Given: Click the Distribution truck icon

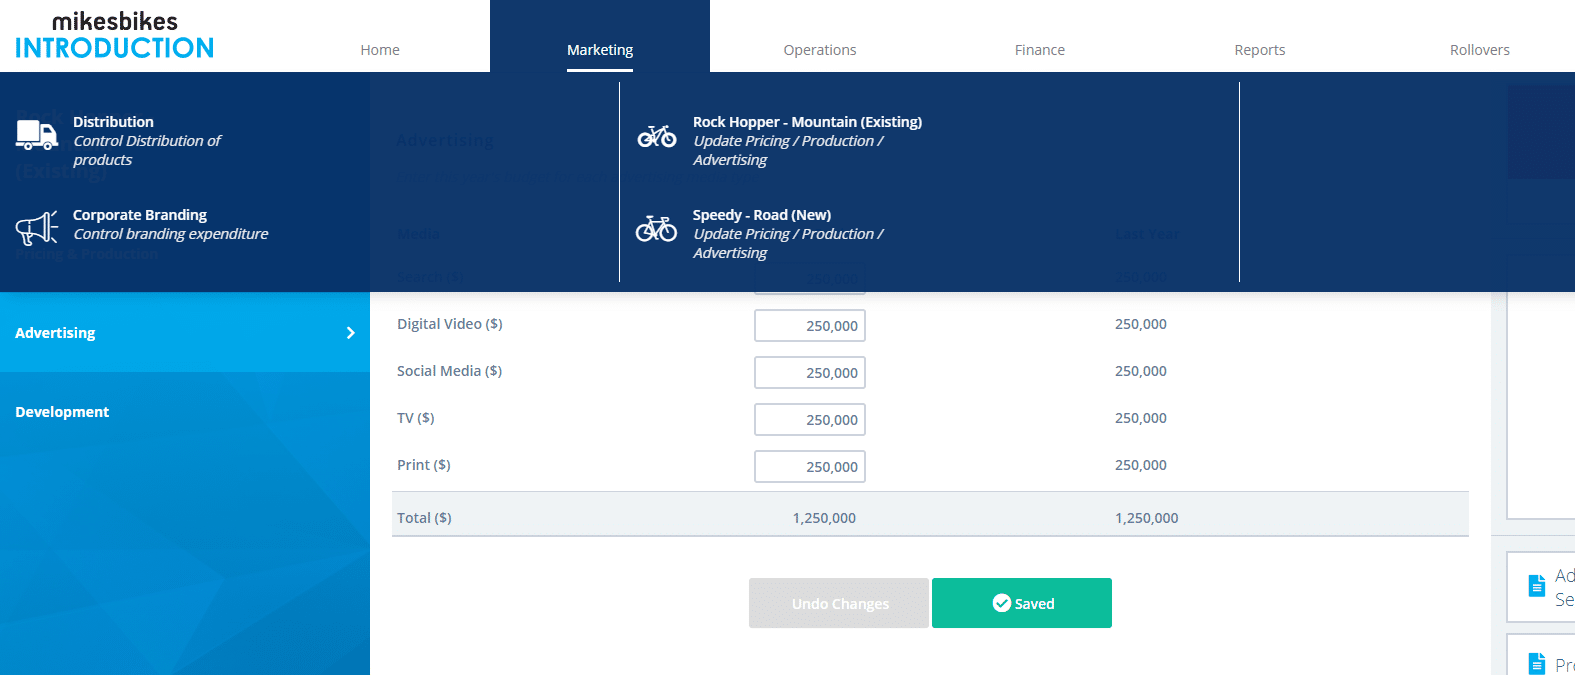Looking at the screenshot, I should 37,134.
